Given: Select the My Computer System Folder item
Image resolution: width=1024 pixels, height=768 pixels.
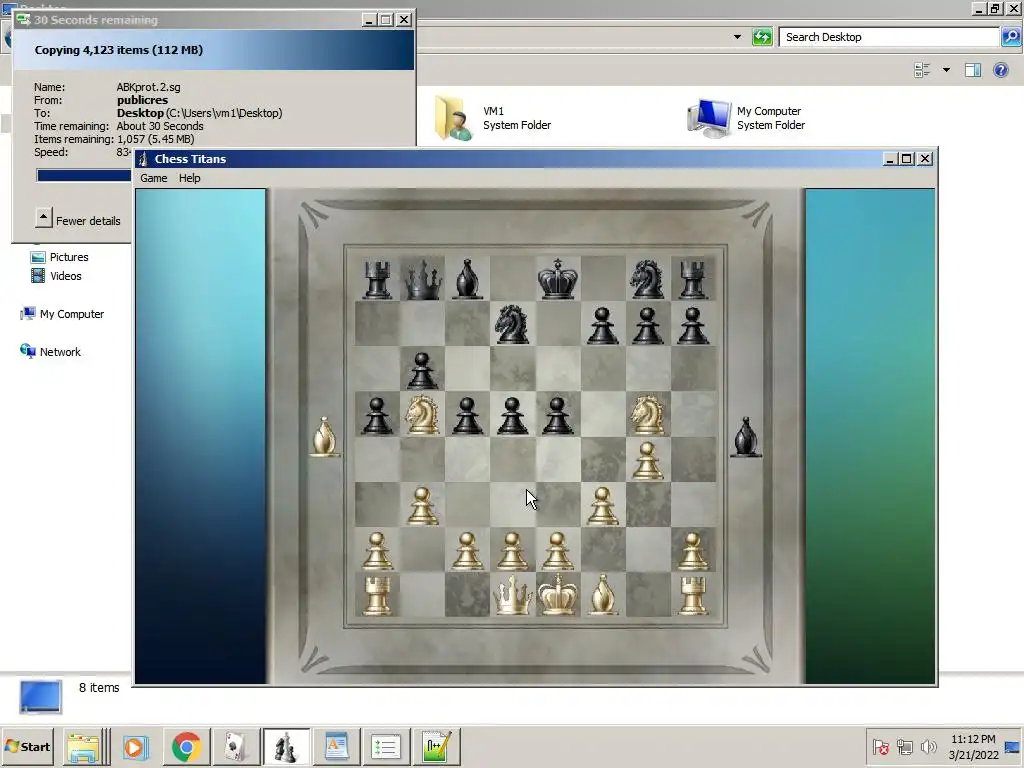Looking at the screenshot, I should pos(746,118).
